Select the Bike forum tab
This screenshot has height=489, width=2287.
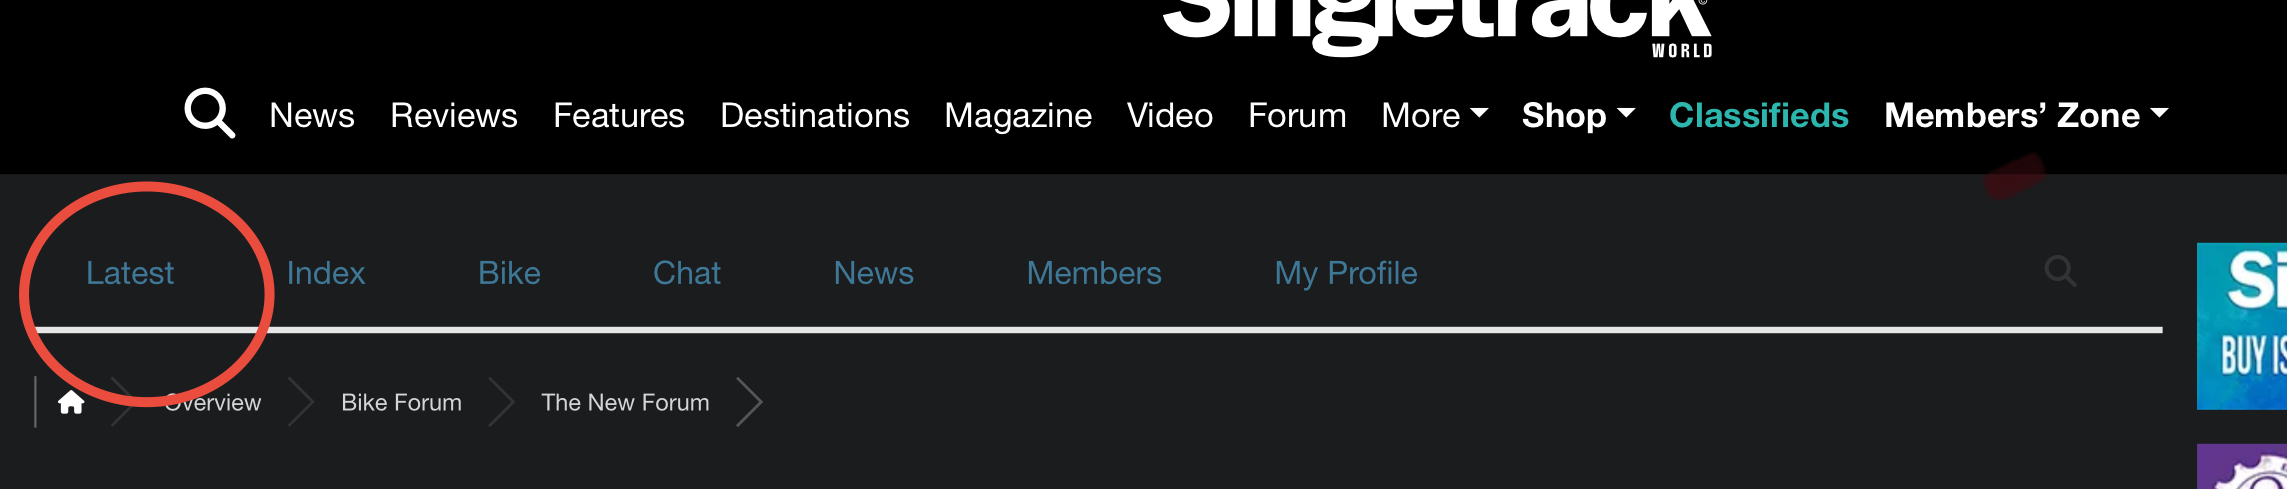tap(509, 273)
